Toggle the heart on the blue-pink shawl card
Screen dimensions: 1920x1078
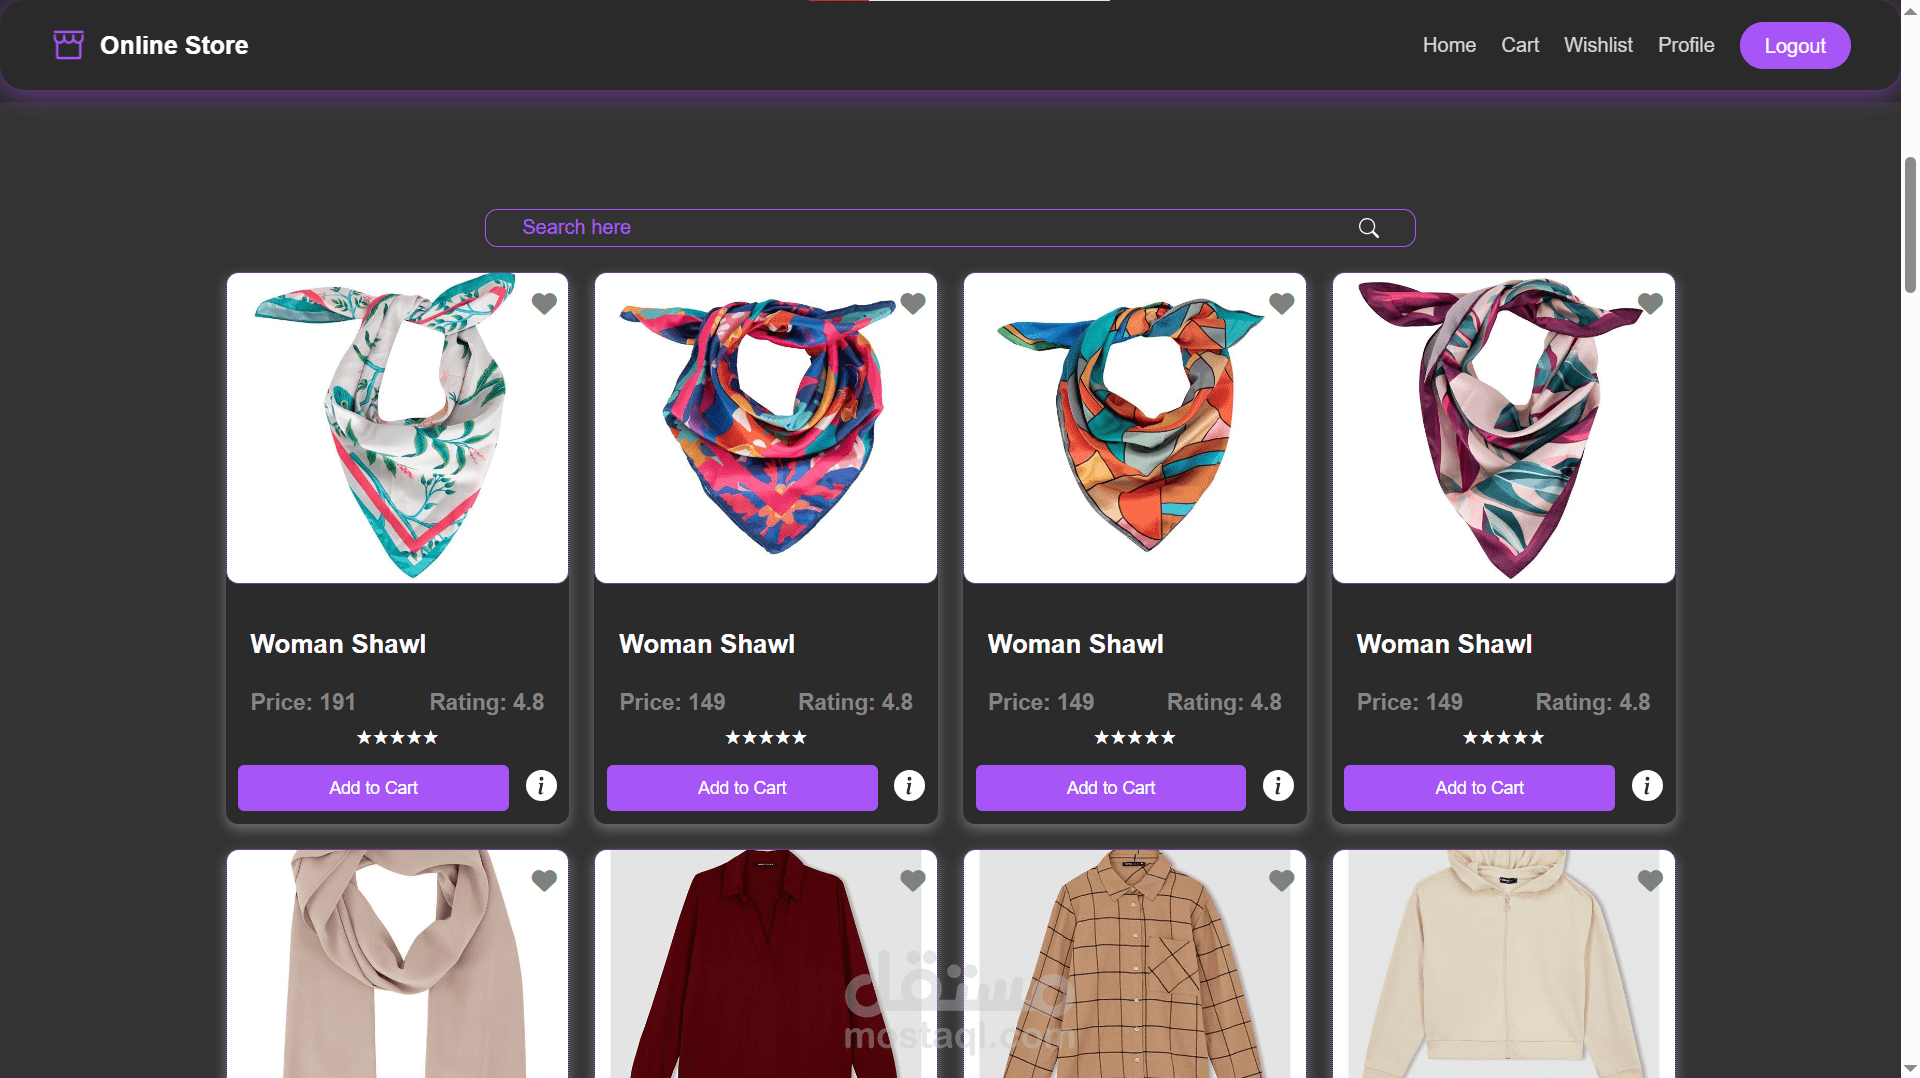coord(913,303)
